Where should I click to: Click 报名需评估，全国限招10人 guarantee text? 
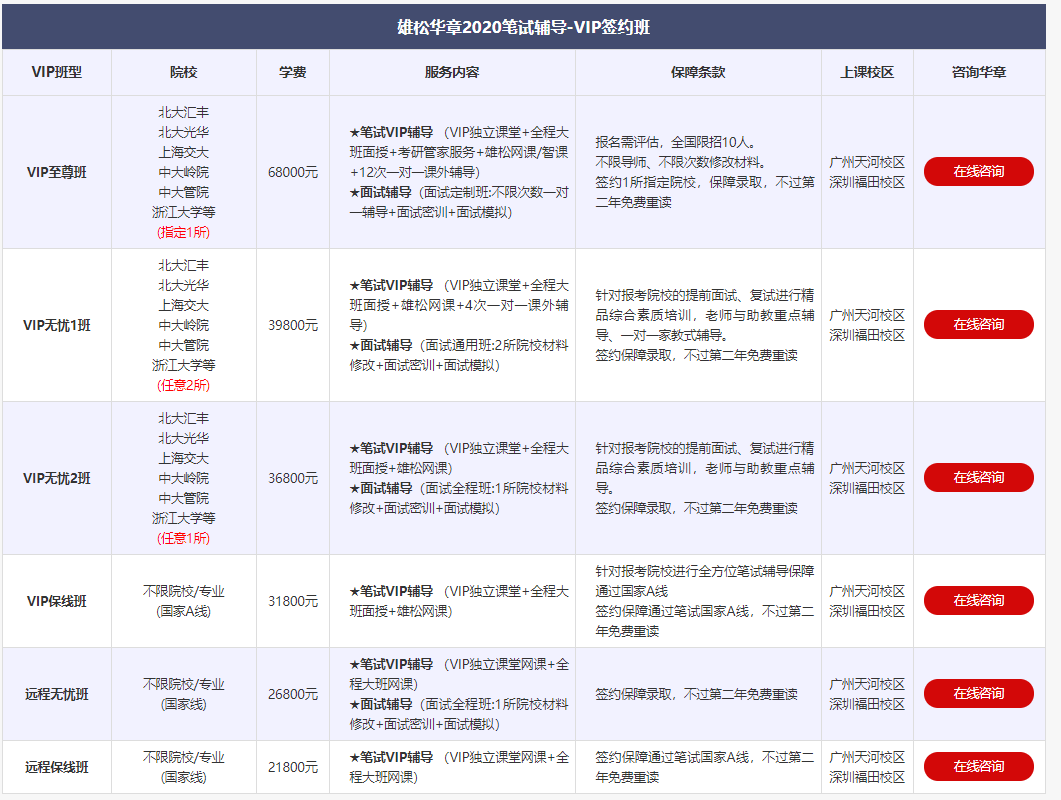tap(675, 142)
